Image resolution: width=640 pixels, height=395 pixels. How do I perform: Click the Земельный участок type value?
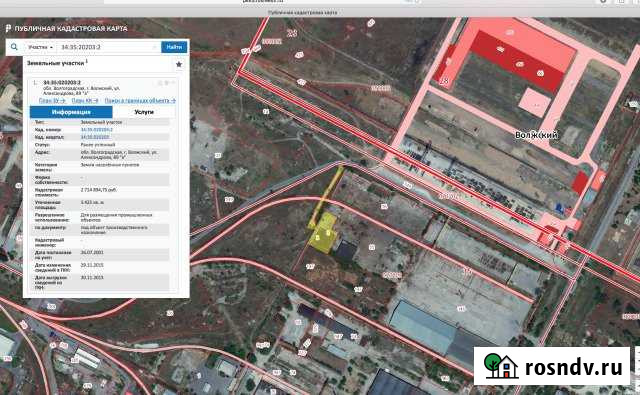(101, 122)
